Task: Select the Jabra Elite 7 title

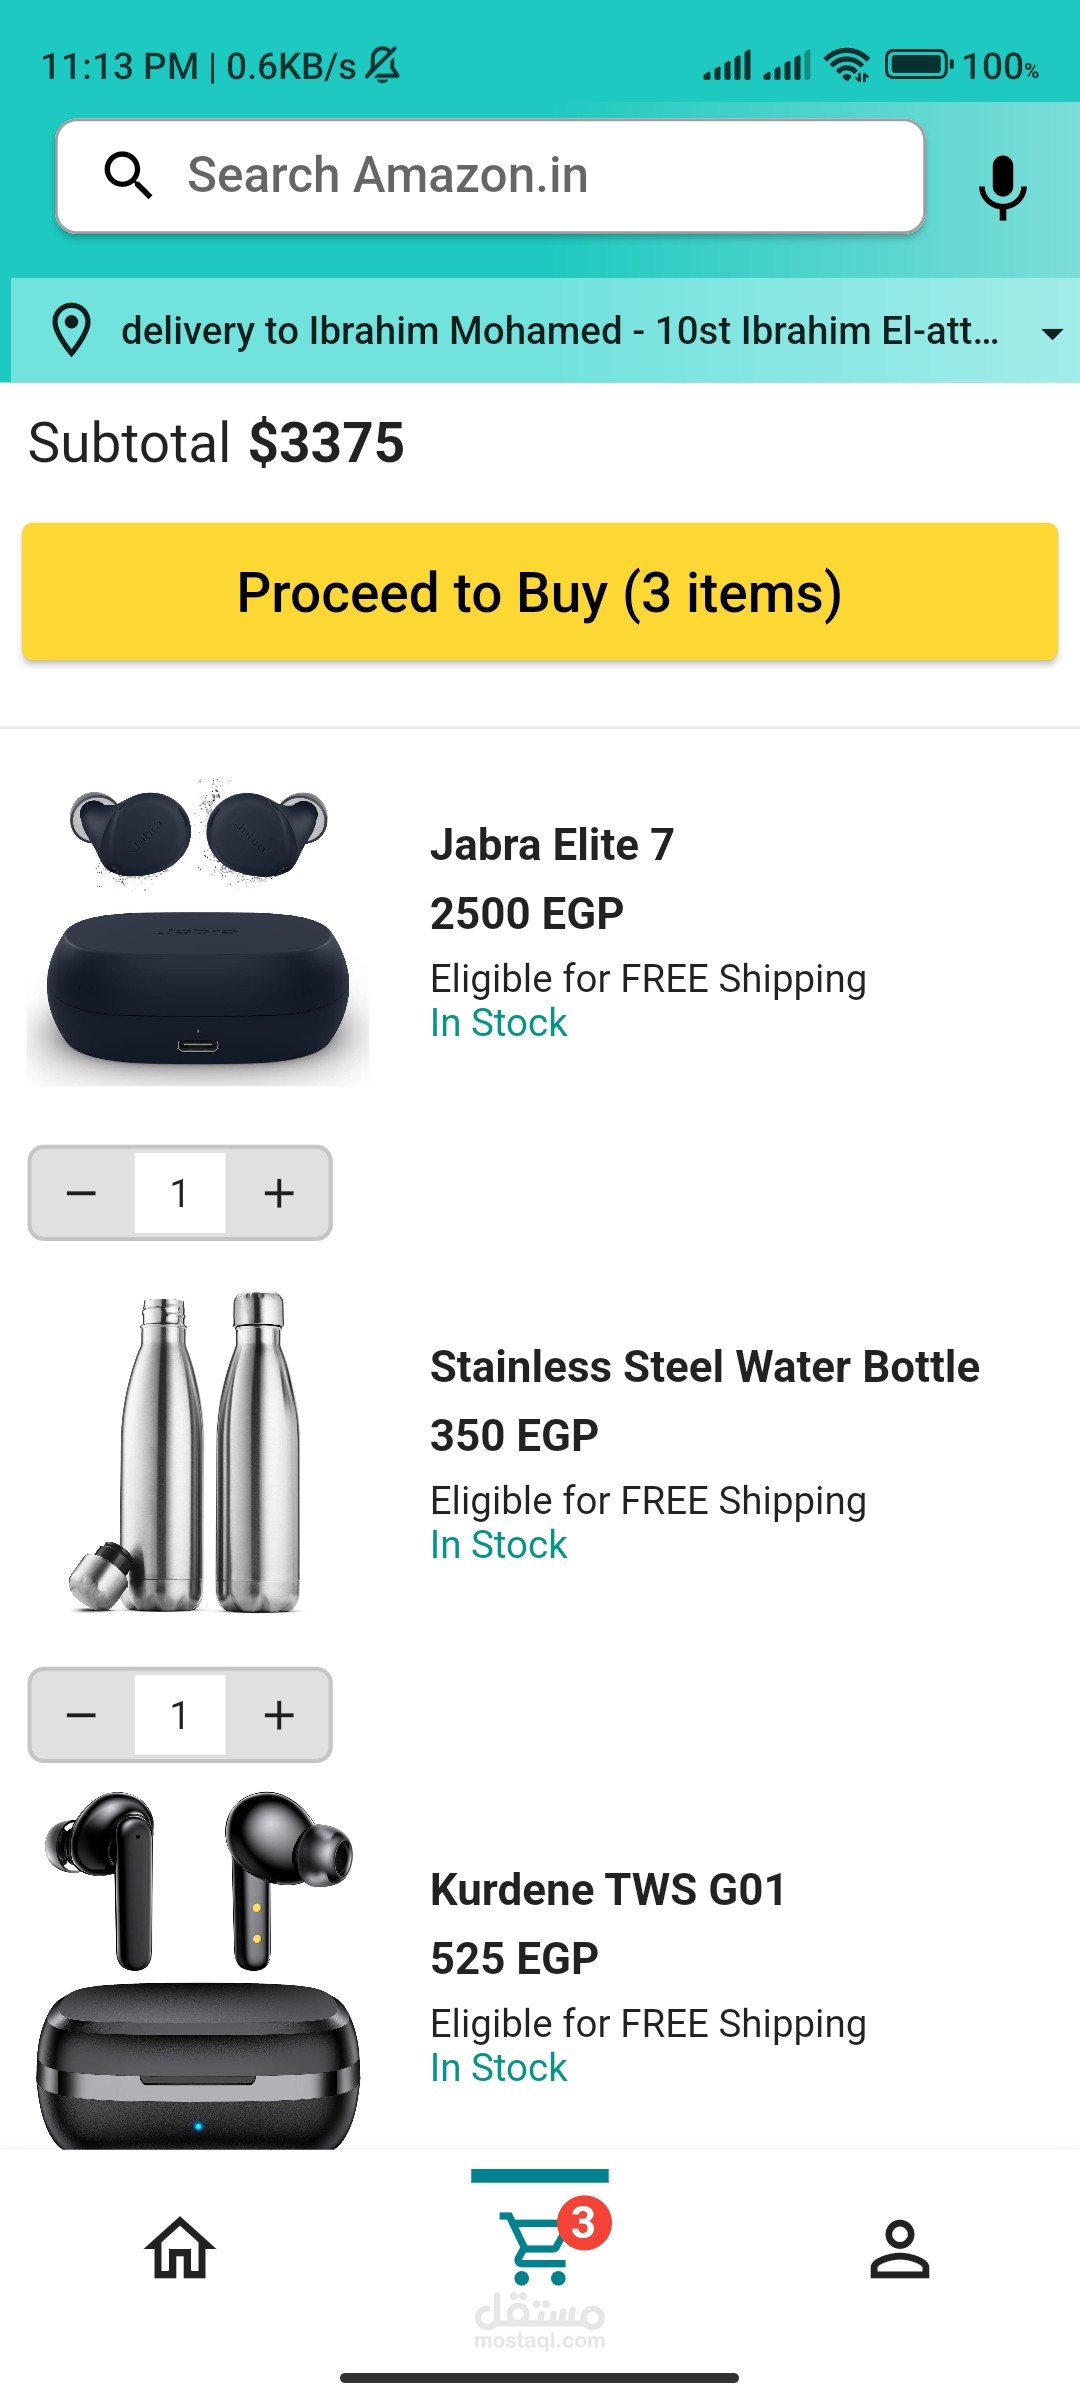Action: (x=552, y=845)
